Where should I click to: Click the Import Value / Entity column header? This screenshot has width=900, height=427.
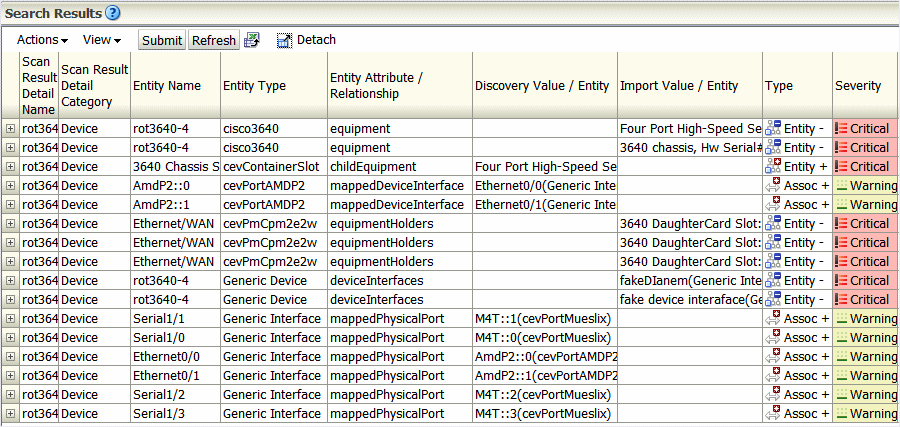[x=690, y=86]
